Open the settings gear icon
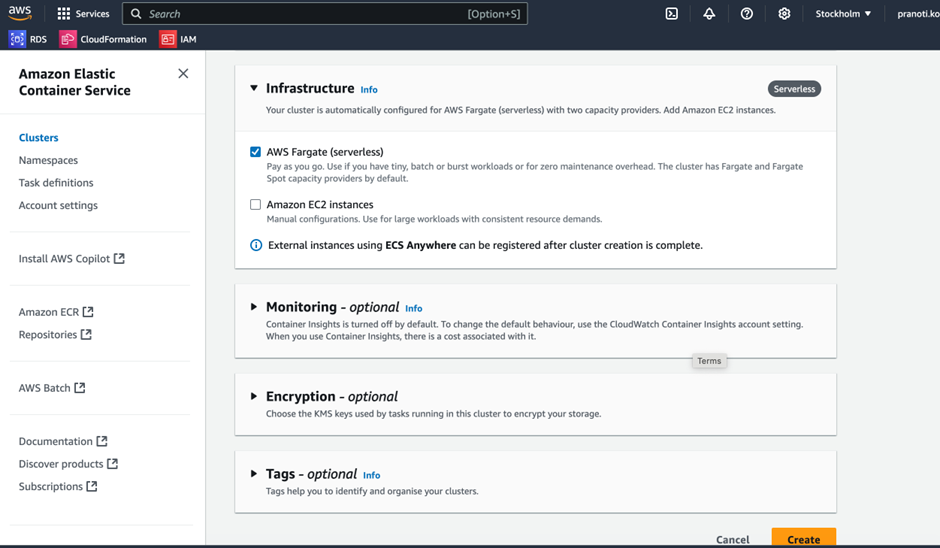Image resolution: width=940 pixels, height=548 pixels. [784, 14]
